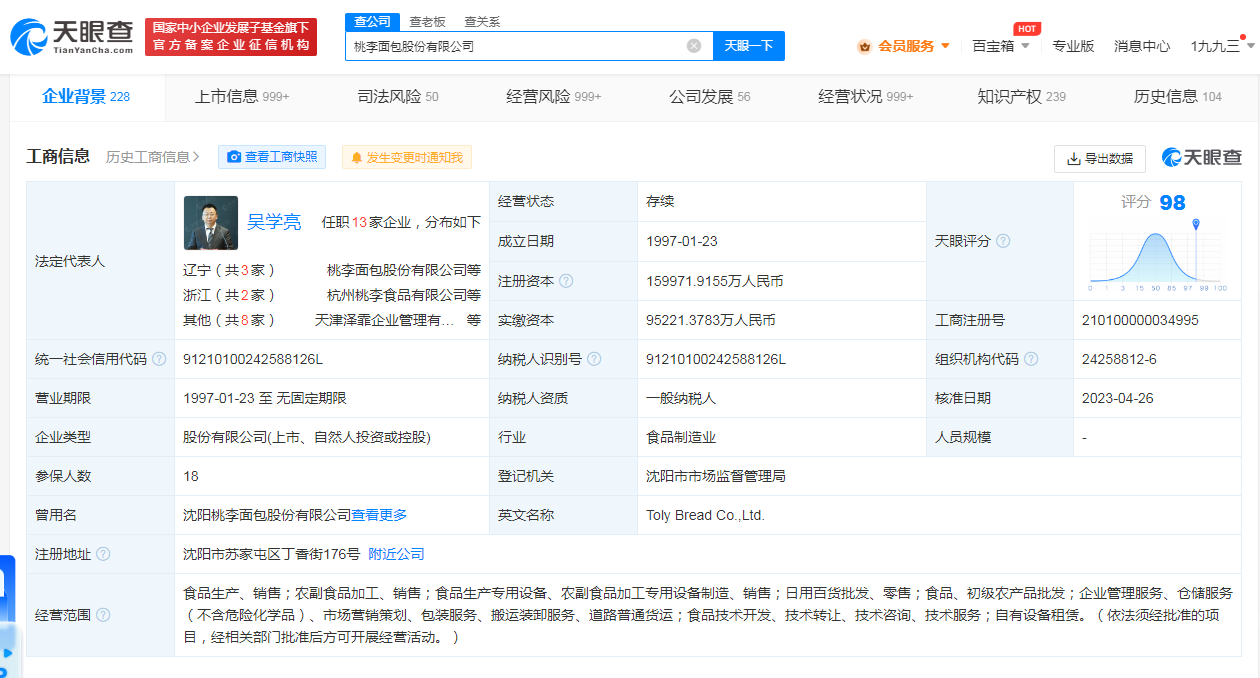
Task: Click the red 13 companies count
Action: tap(359, 222)
